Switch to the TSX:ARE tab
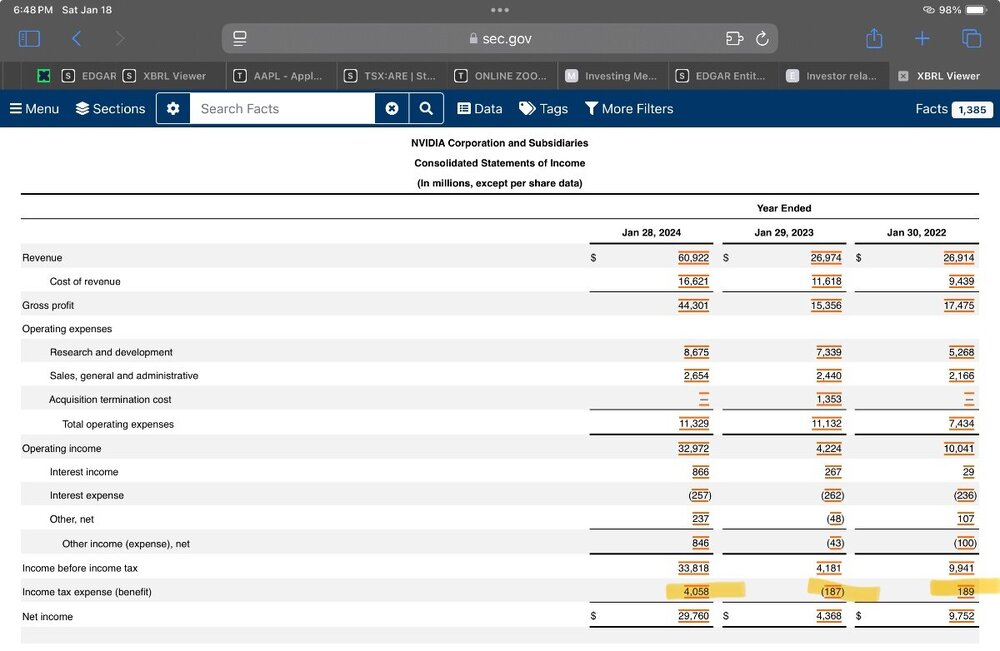 390,76
